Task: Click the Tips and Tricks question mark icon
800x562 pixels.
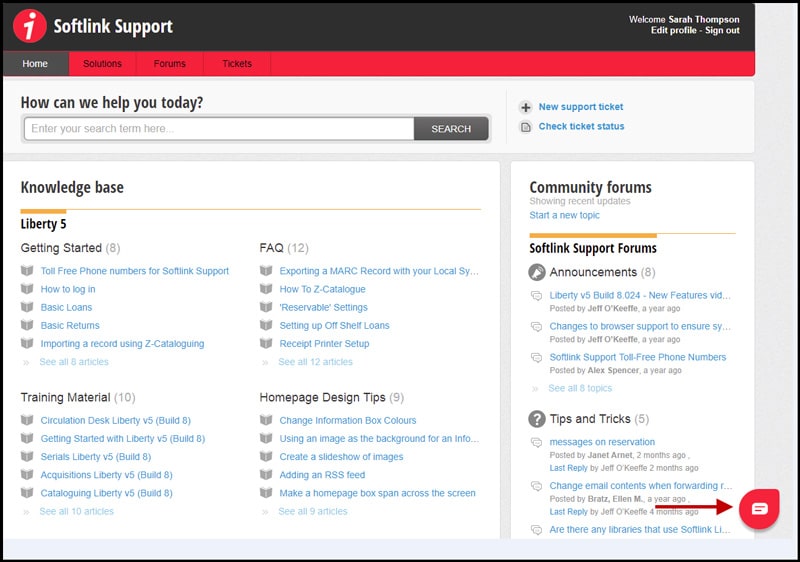Action: (x=537, y=419)
